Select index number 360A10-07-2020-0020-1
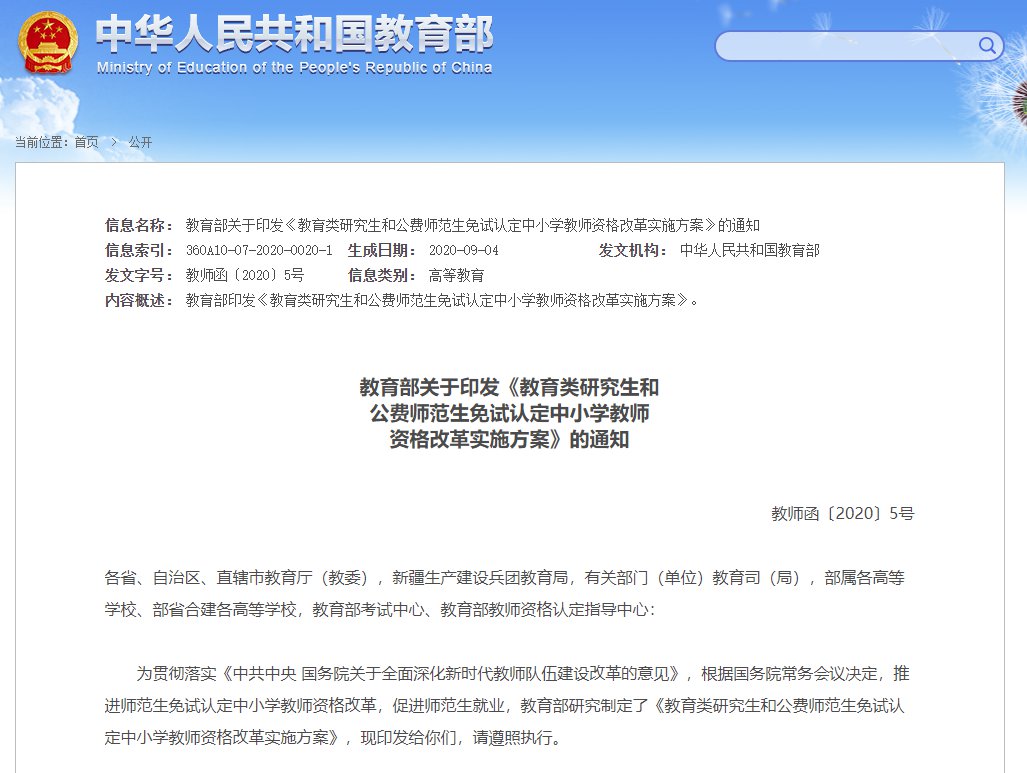Screen dimensions: 1027x773 tap(259, 250)
